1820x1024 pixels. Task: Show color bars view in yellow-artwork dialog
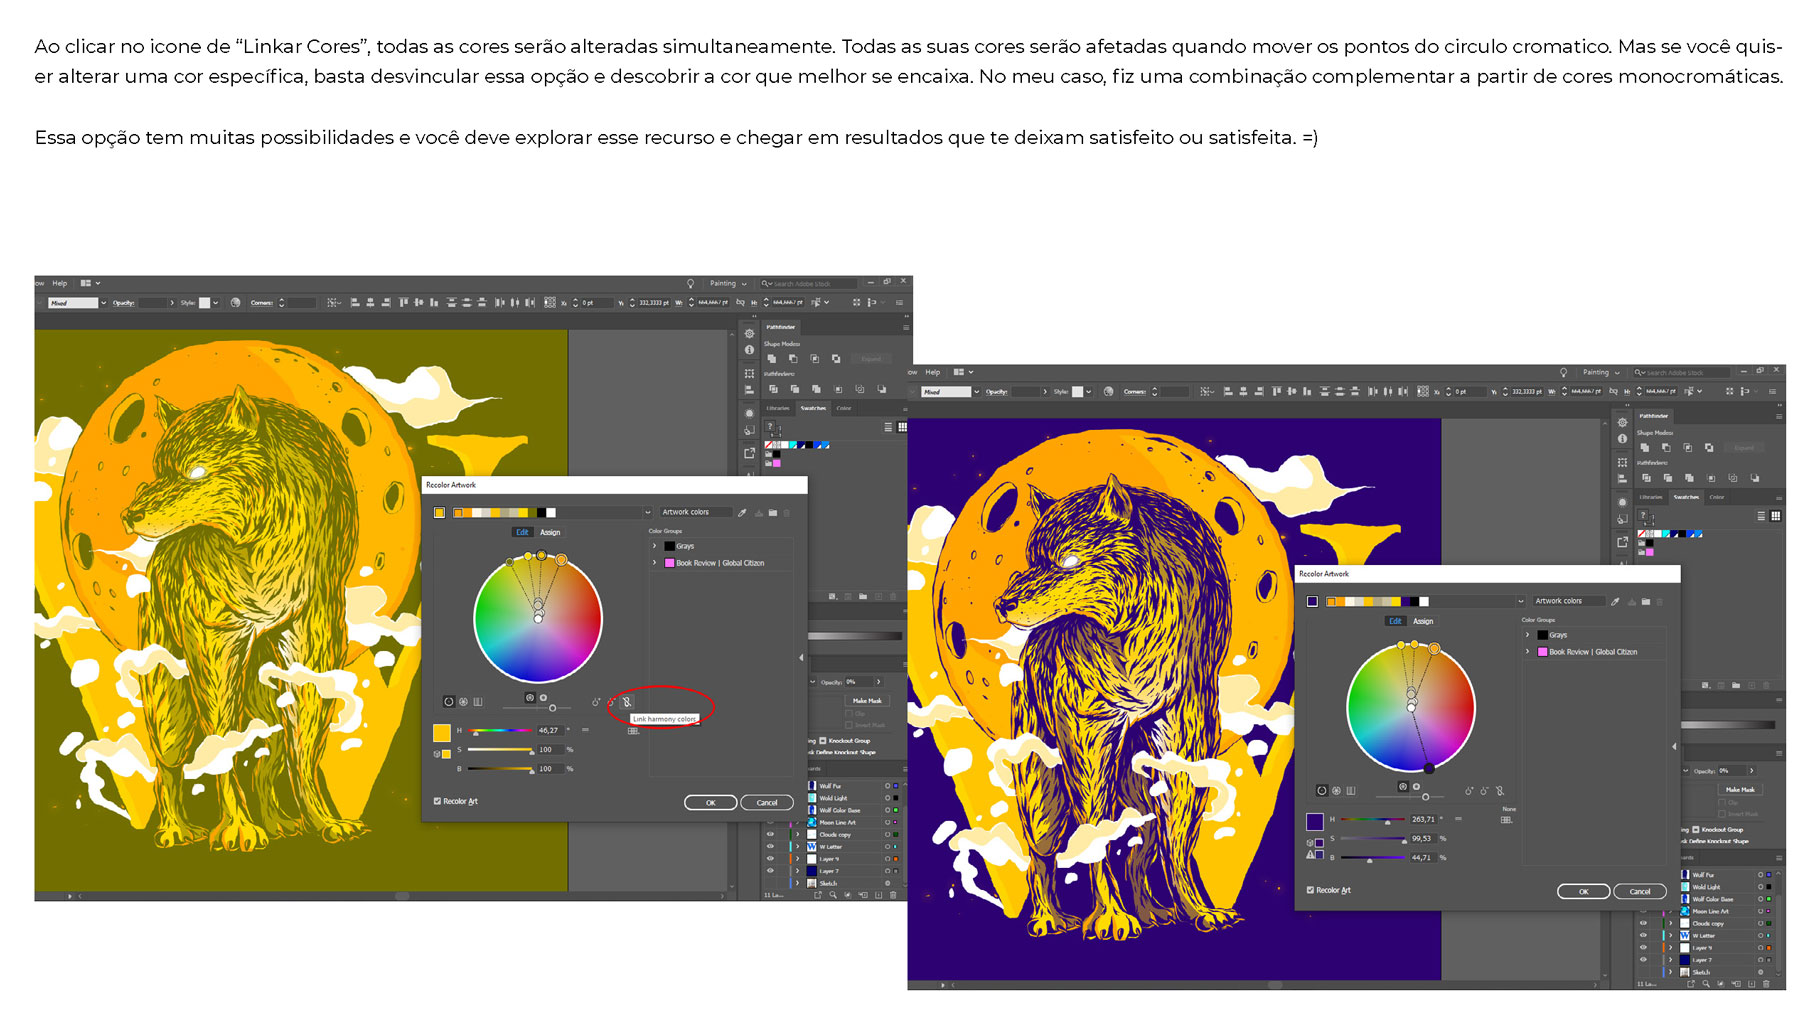pos(478,701)
